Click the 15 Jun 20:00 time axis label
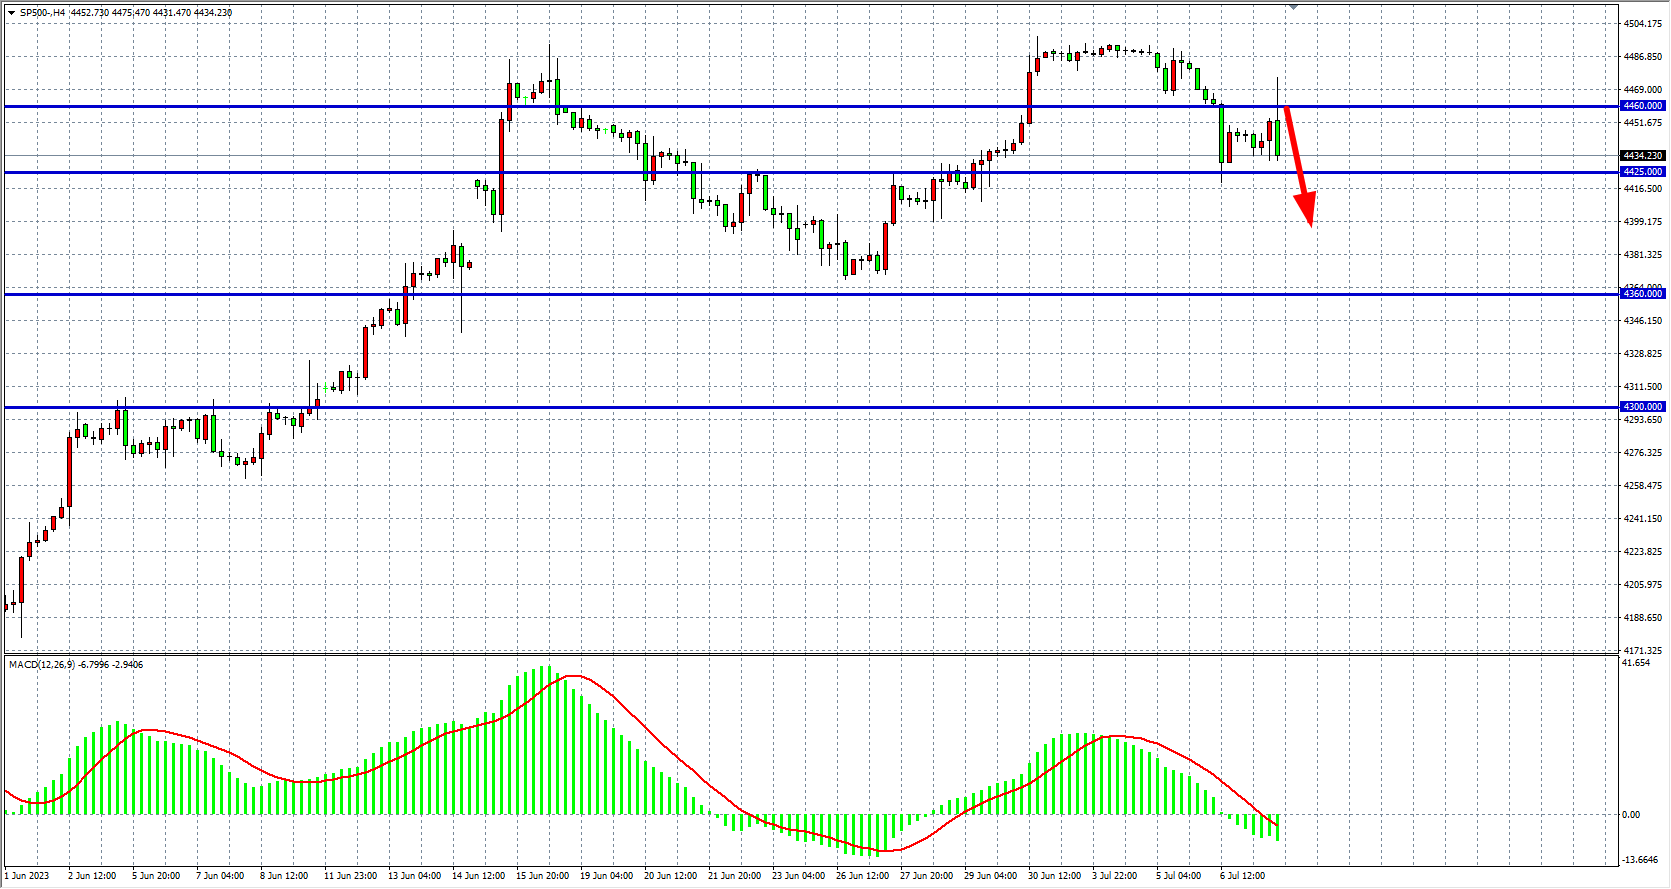The height and width of the screenshot is (889, 1671). [542, 876]
